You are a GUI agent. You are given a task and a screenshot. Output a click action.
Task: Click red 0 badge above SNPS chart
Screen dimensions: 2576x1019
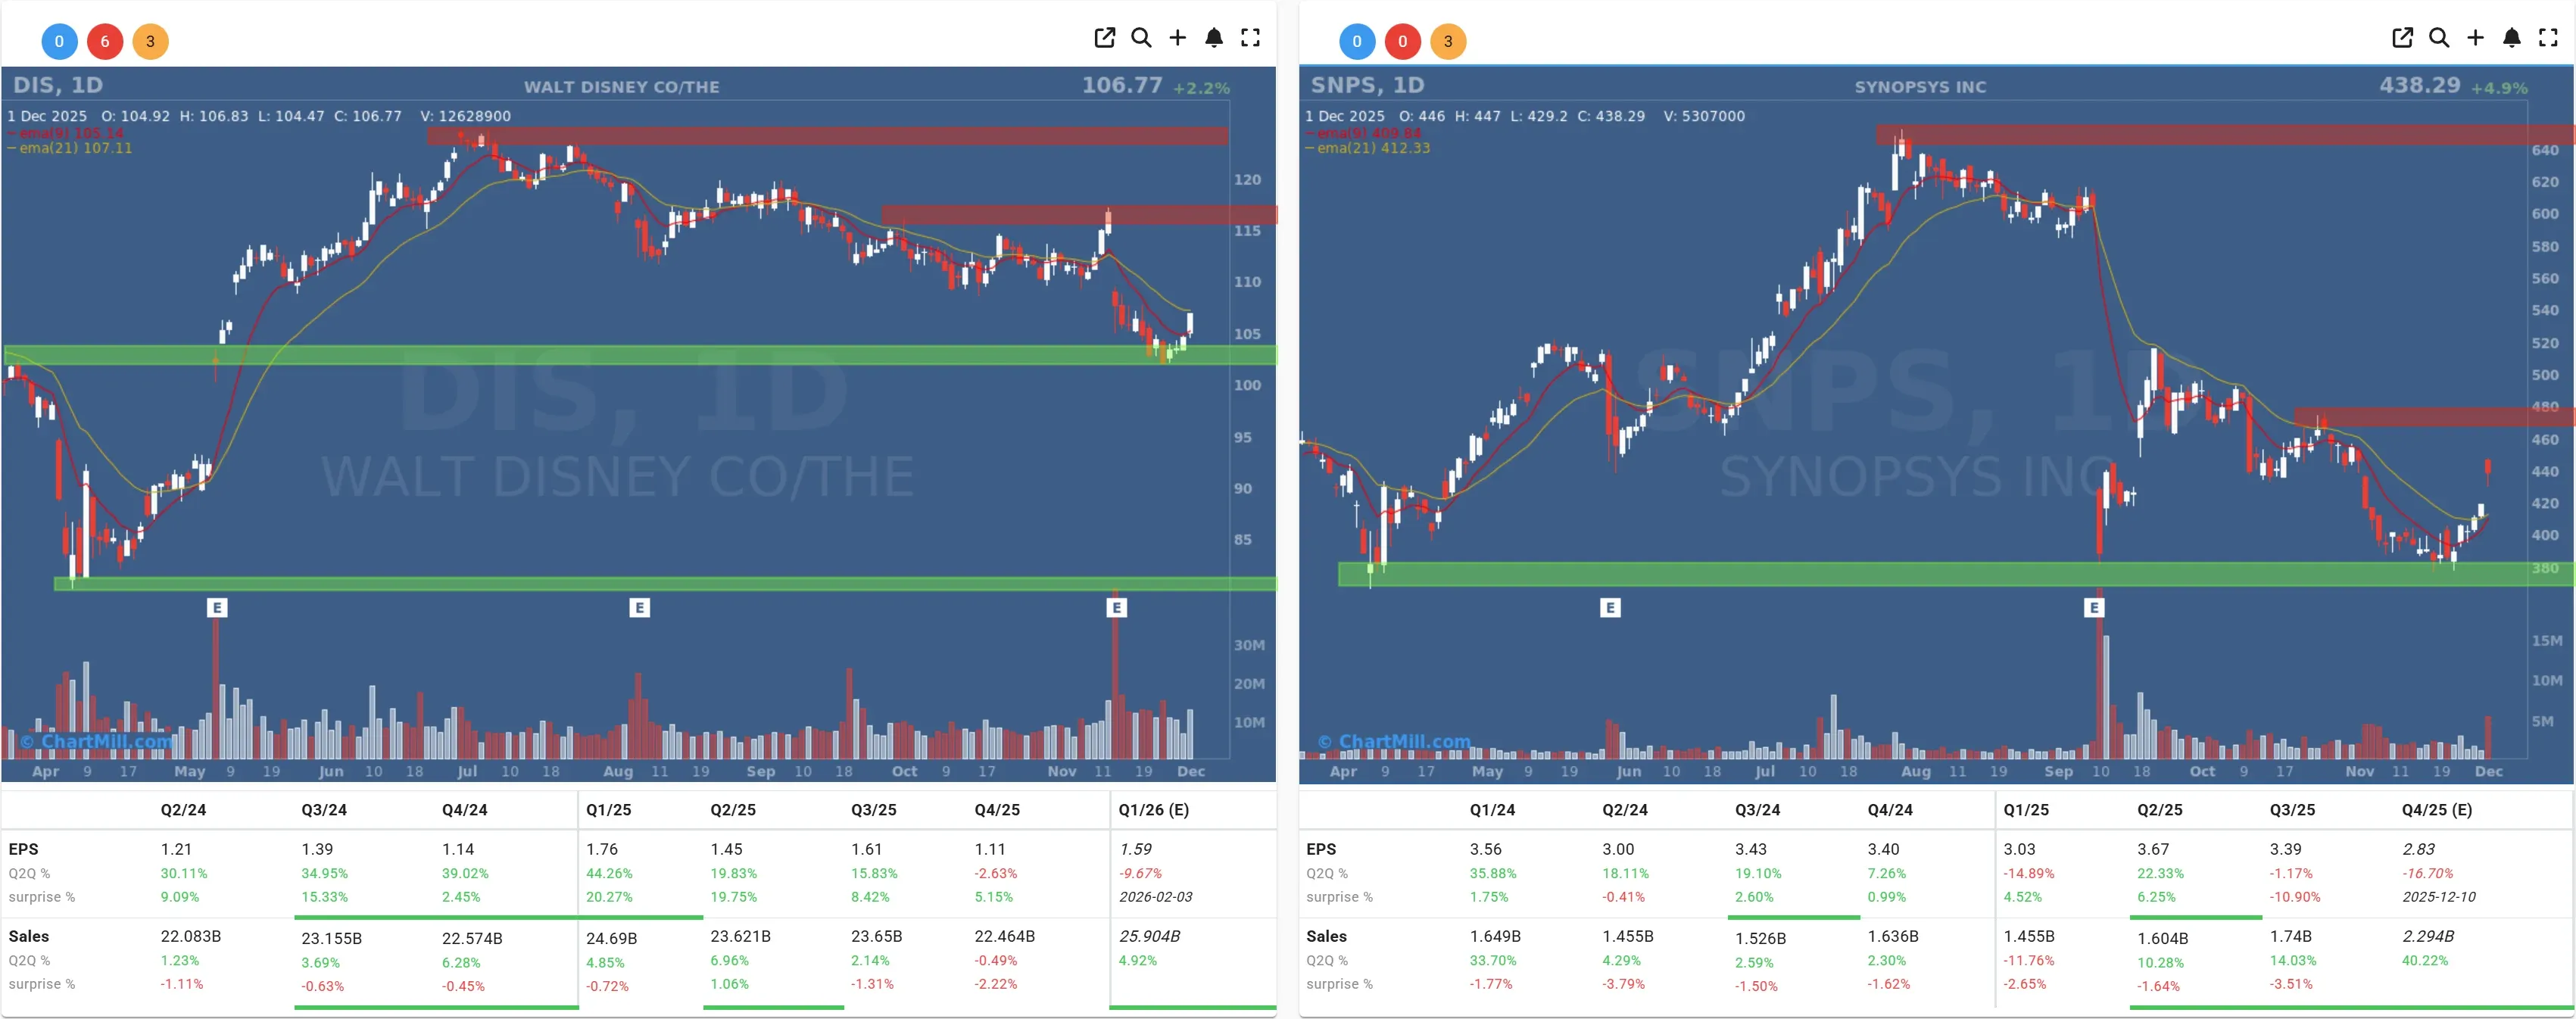coord(1403,41)
